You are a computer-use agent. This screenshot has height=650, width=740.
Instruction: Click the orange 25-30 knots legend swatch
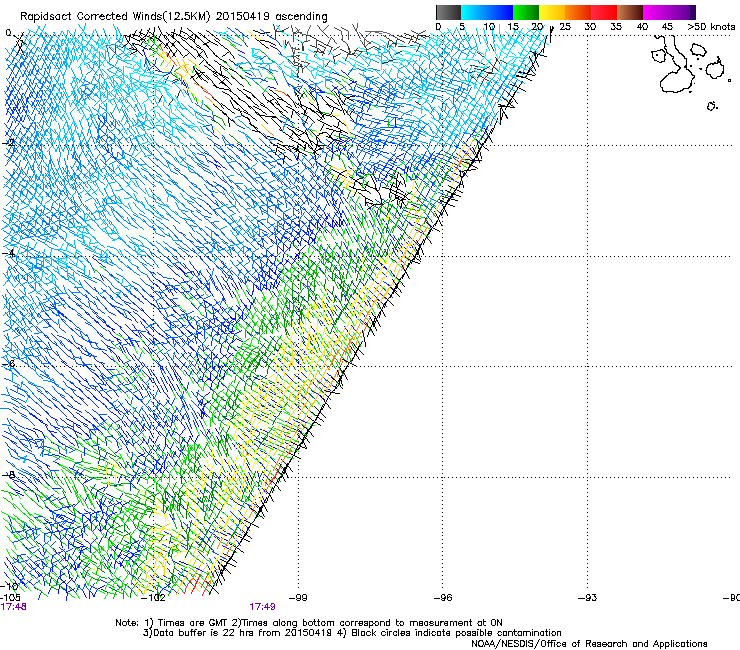578,12
